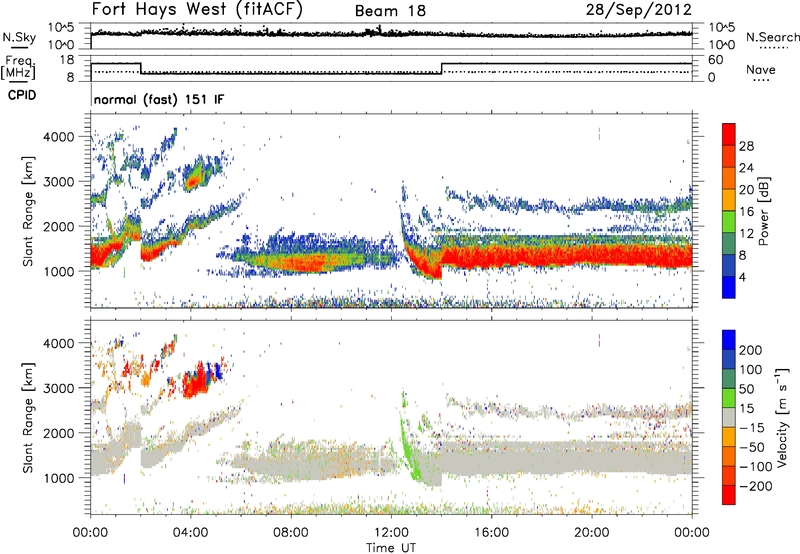Click the '12:00' time tick label
Screen dimensions: 800x554
[x=391, y=533]
